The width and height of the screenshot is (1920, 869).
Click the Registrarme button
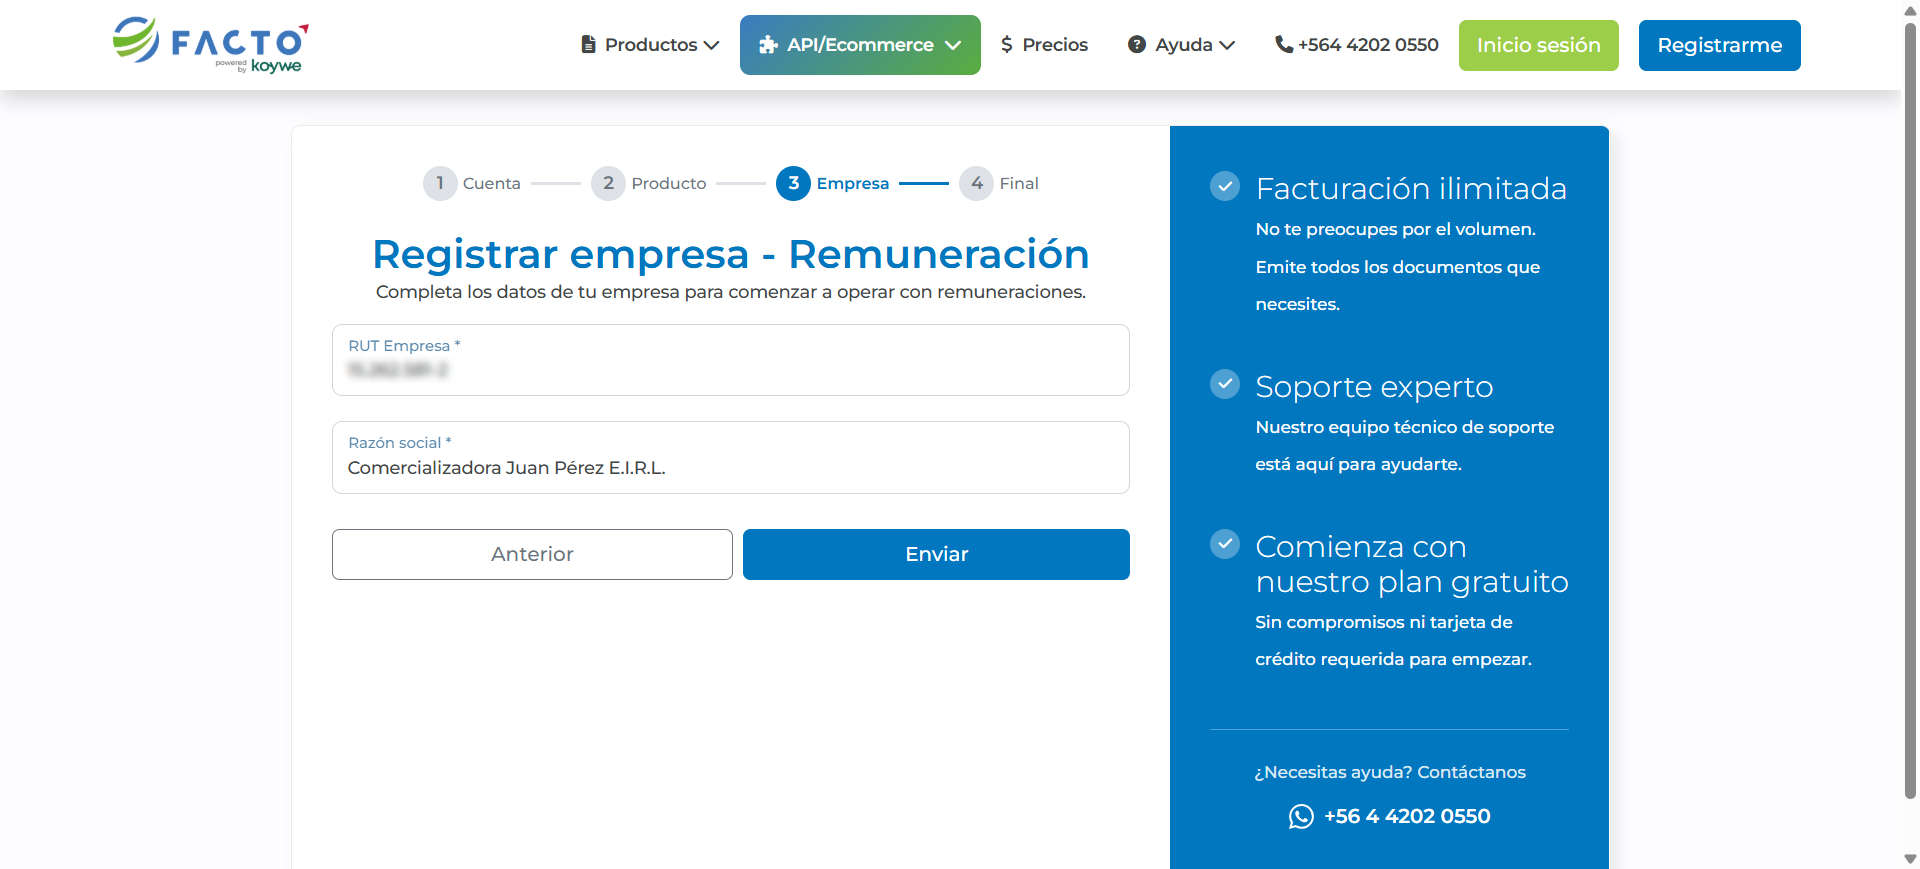pyautogui.click(x=1719, y=45)
